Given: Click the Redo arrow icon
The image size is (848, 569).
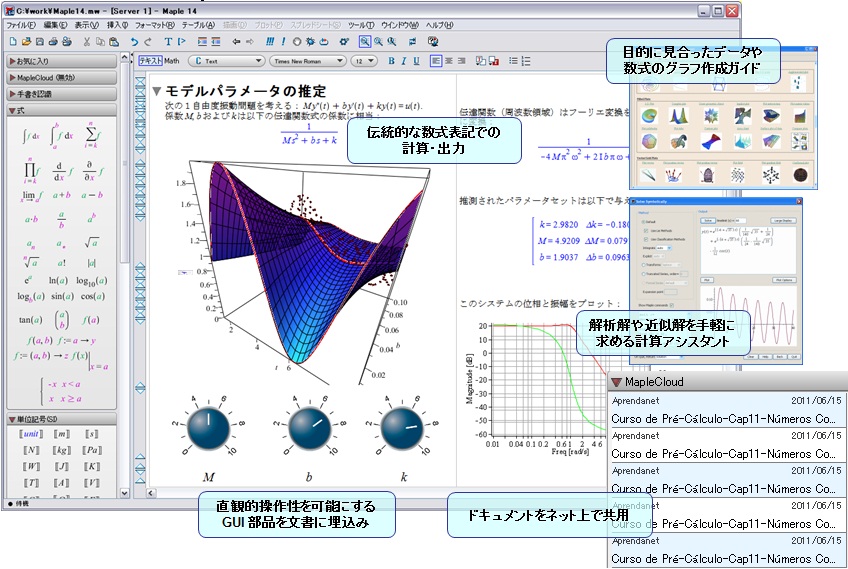Looking at the screenshot, I should 148,42.
